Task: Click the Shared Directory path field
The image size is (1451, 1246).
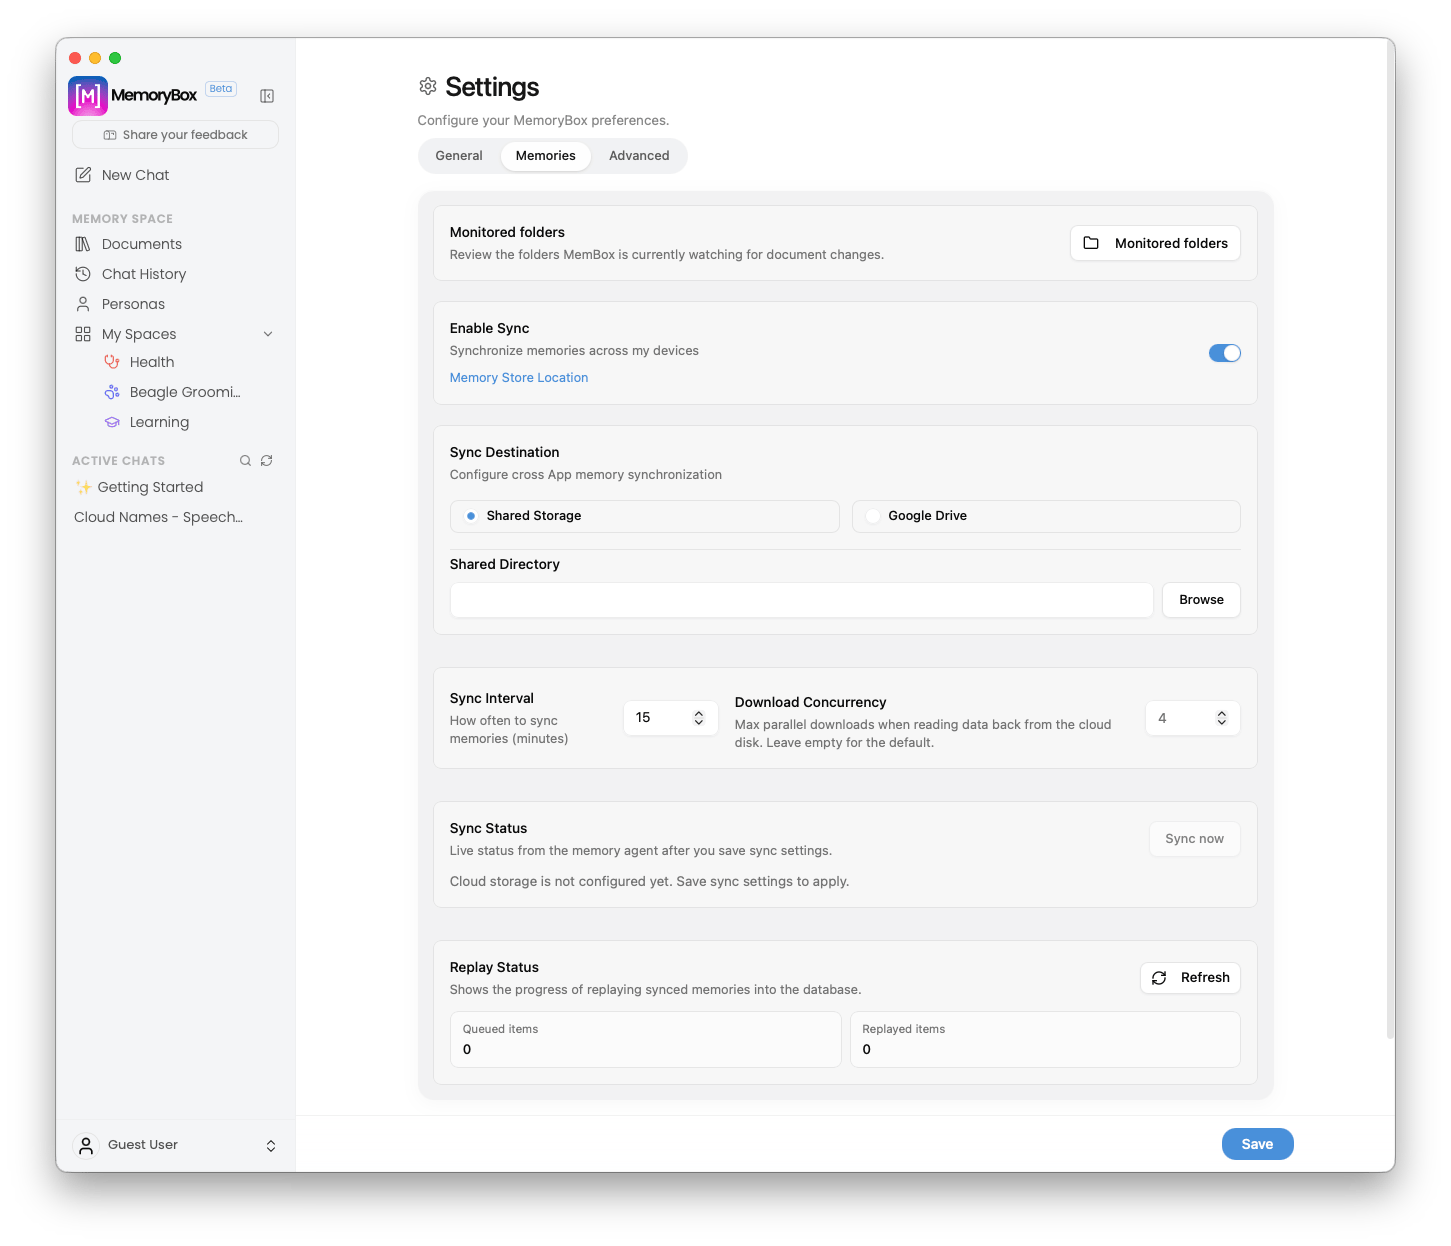Action: tap(802, 600)
